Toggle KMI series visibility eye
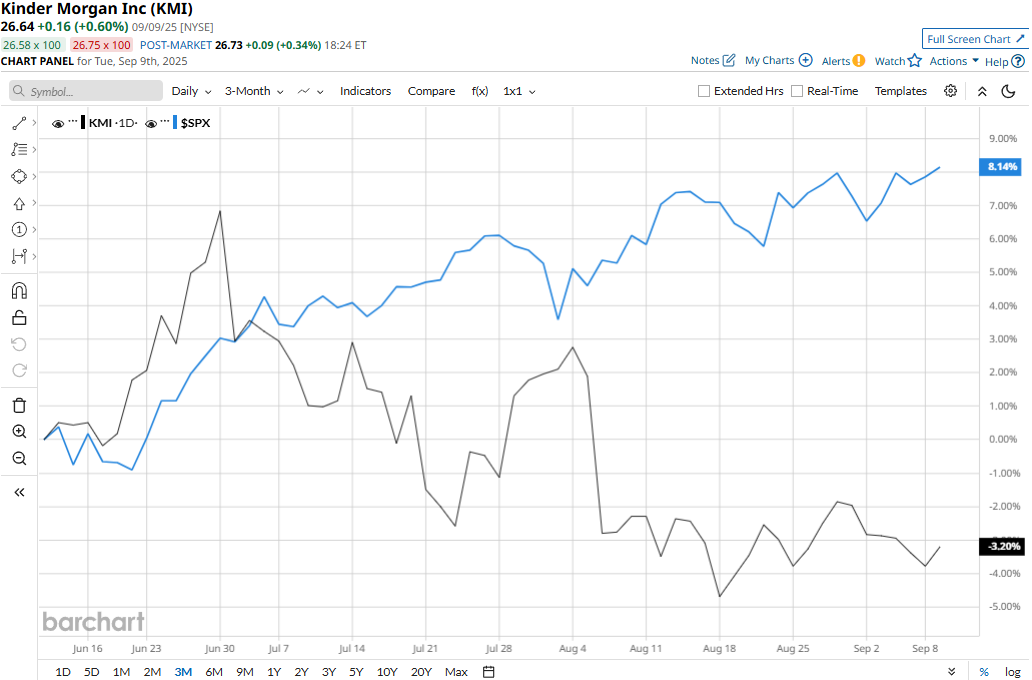The width and height of the screenshot is (1032, 680). coord(58,124)
